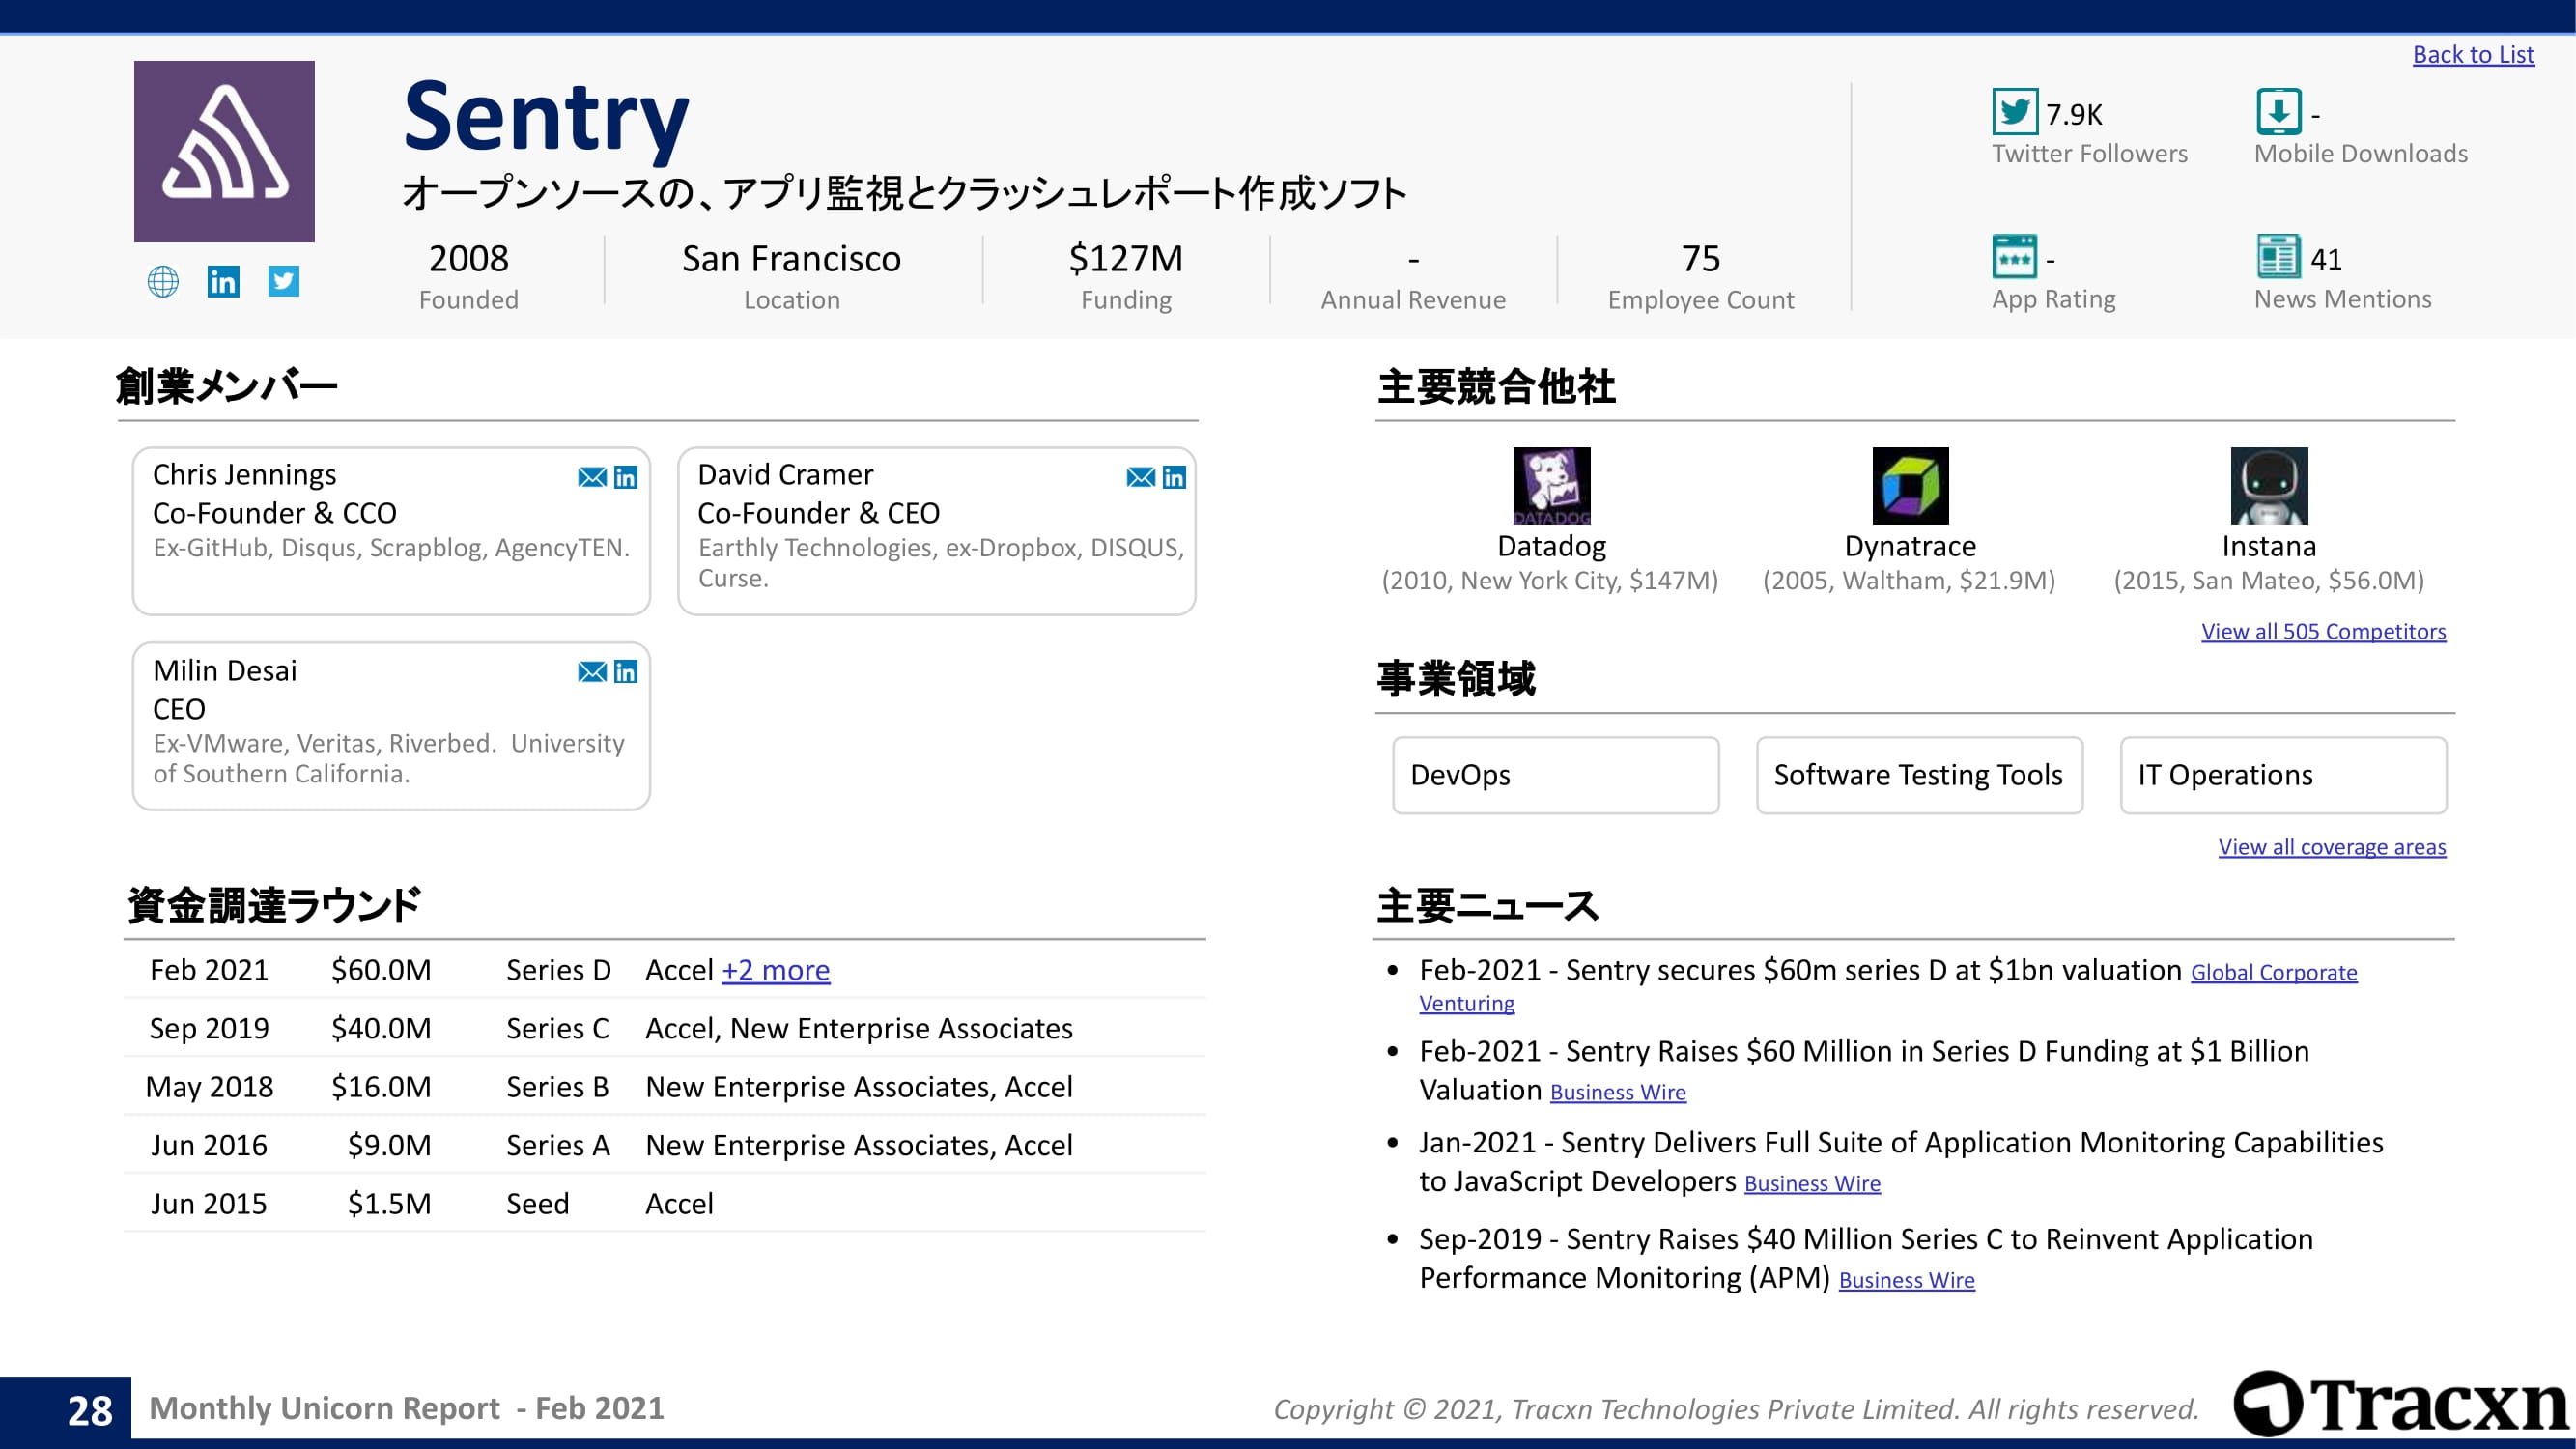This screenshot has height=1449, width=2576.
Task: Expand '+2 more' Series D investors
Action: point(775,971)
